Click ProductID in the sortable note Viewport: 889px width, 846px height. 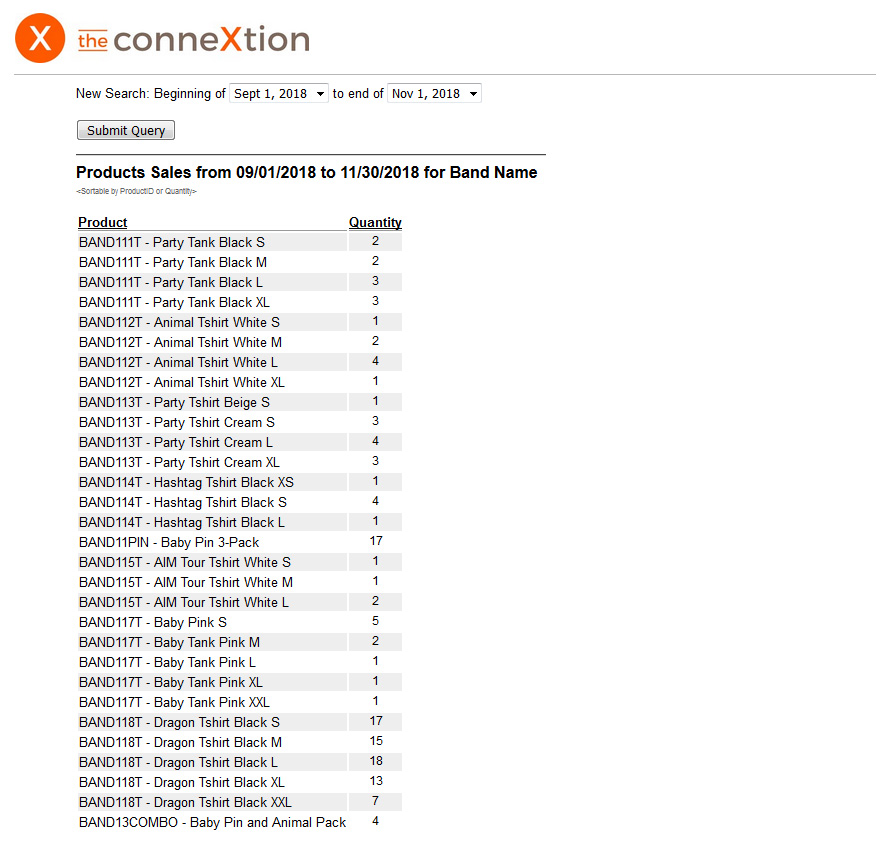137,191
